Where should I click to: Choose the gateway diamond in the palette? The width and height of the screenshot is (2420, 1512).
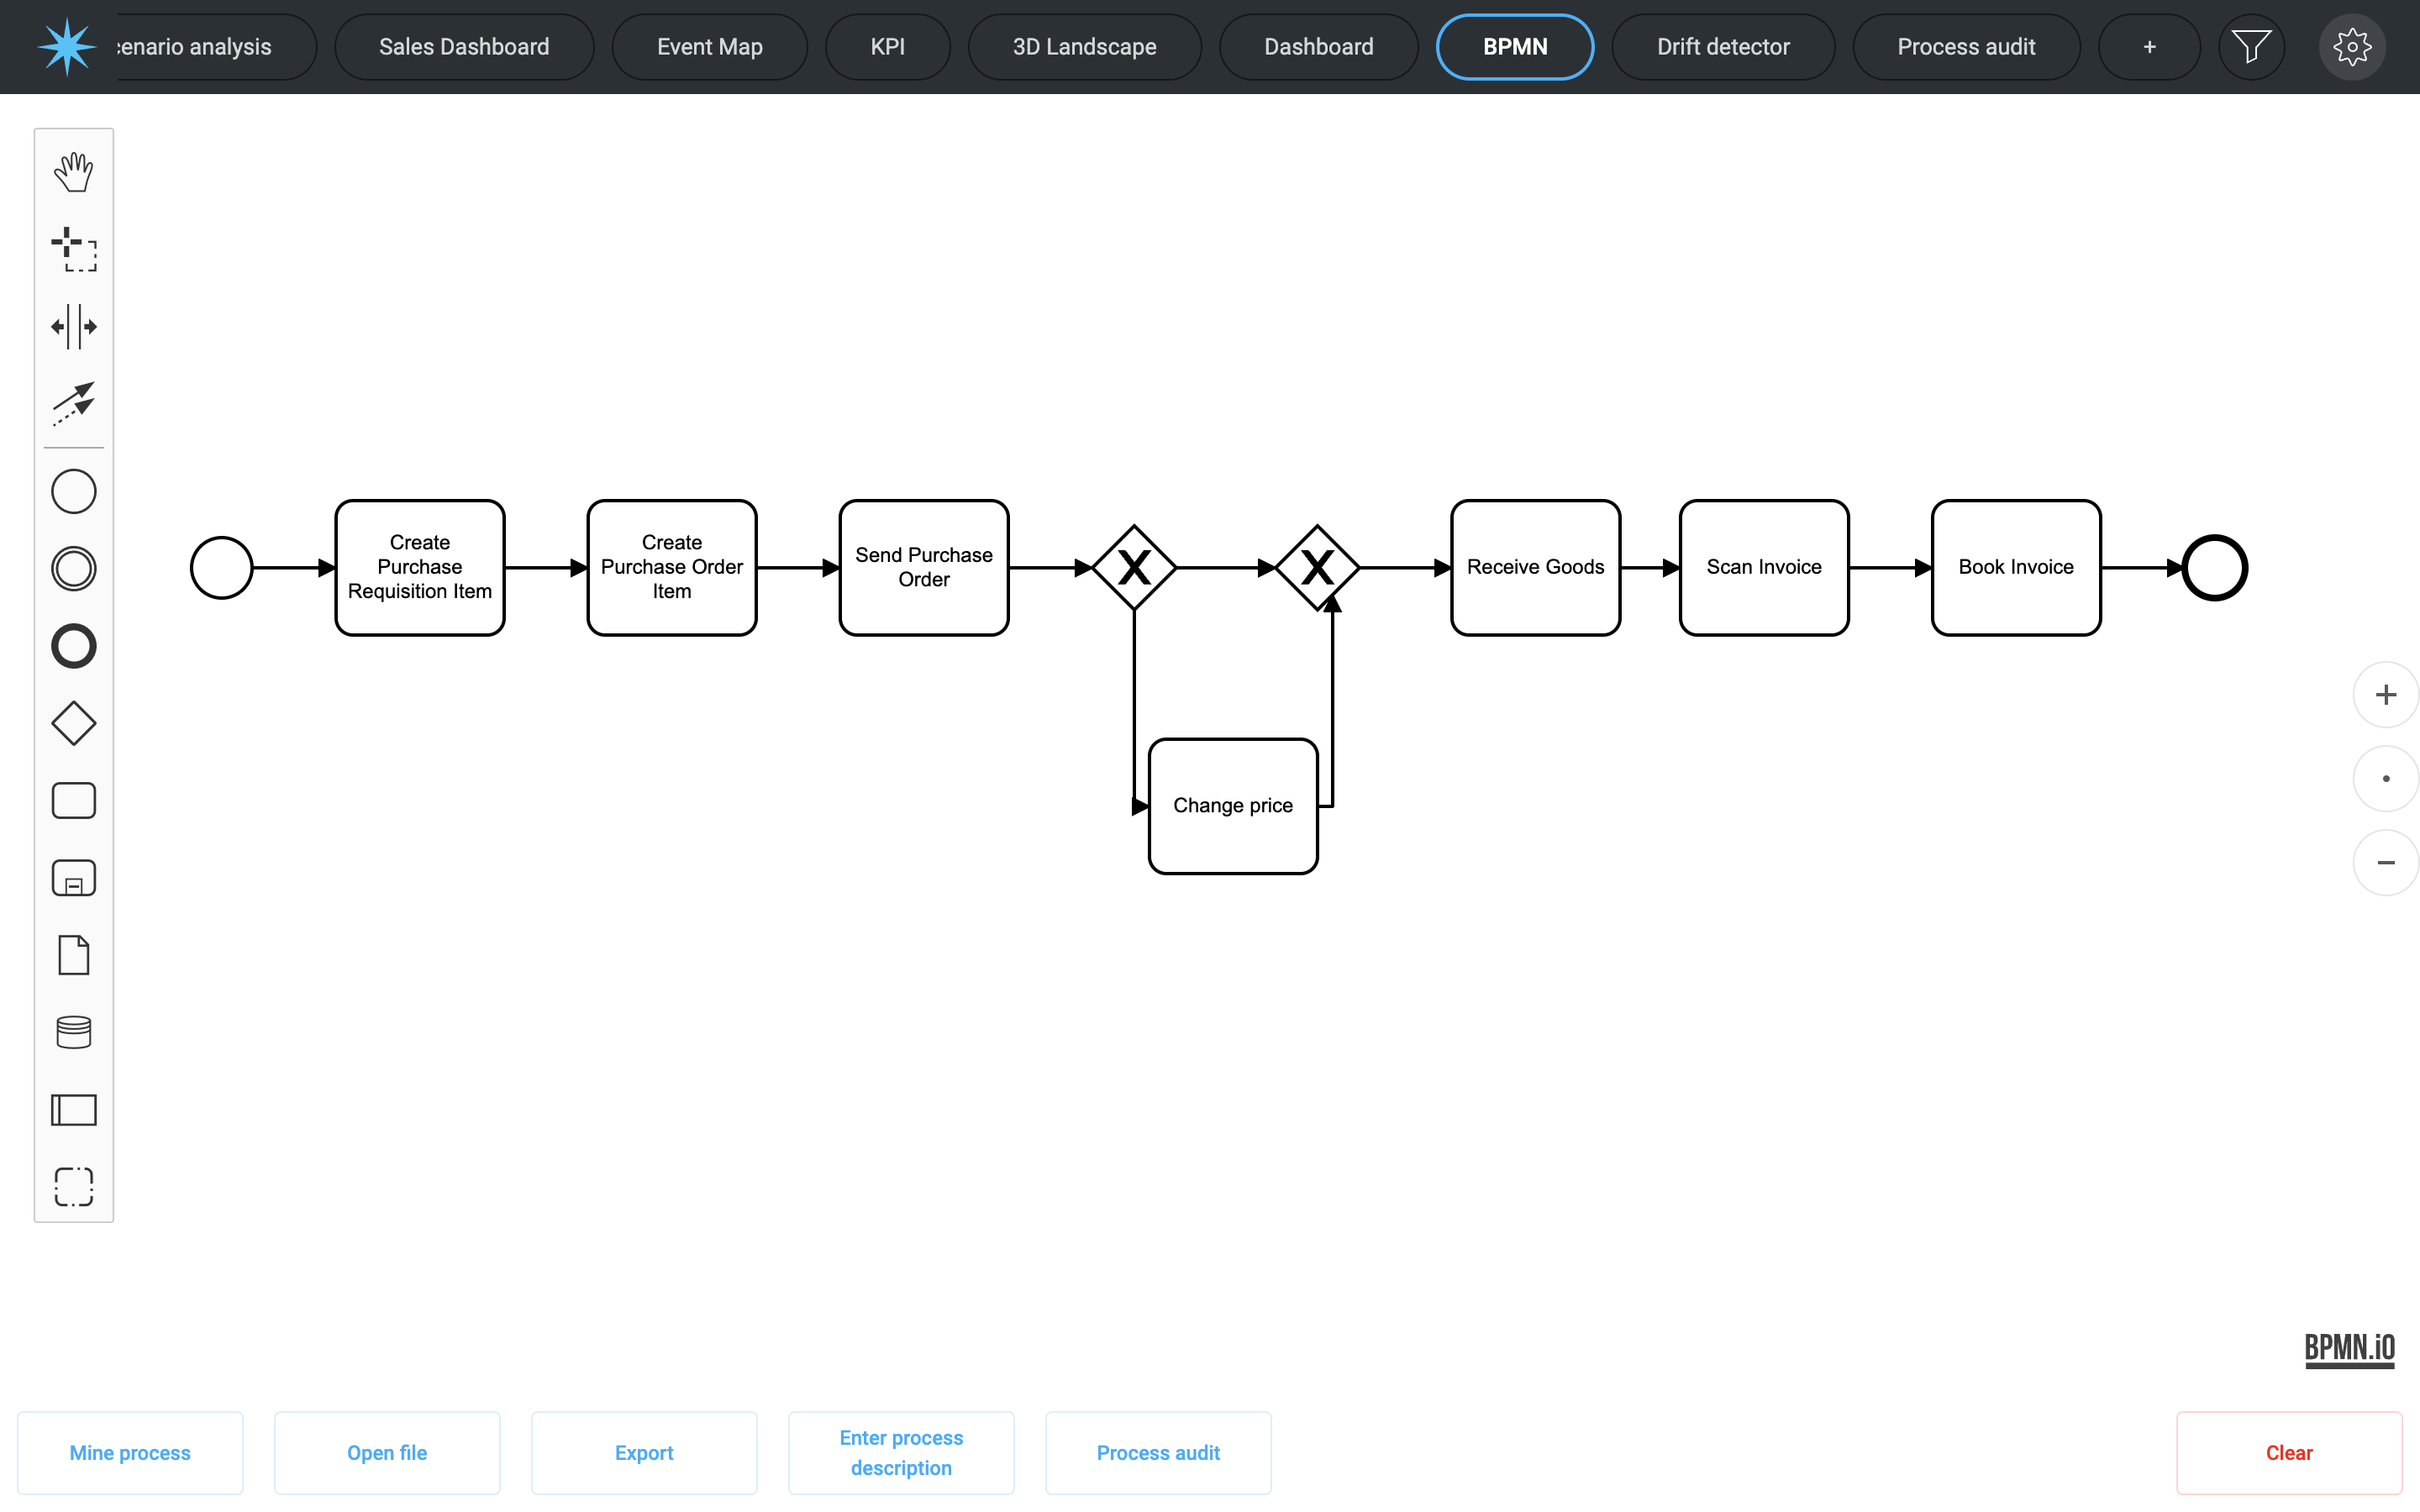pyautogui.click(x=73, y=723)
